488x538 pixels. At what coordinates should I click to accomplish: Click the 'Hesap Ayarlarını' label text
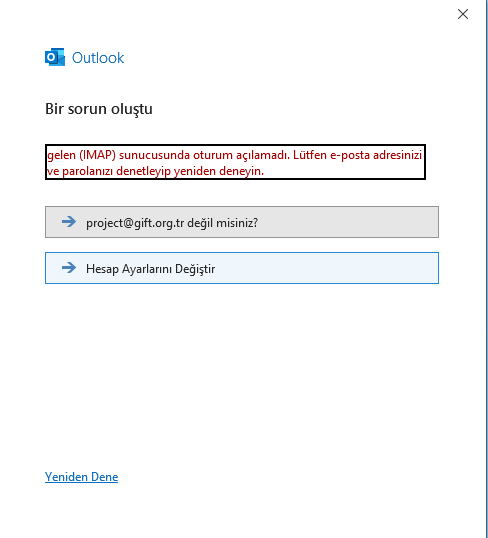(x=129, y=269)
